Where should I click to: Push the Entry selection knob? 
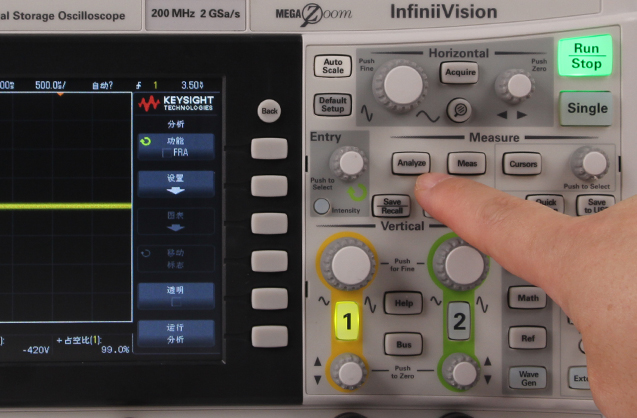pyautogui.click(x=349, y=163)
